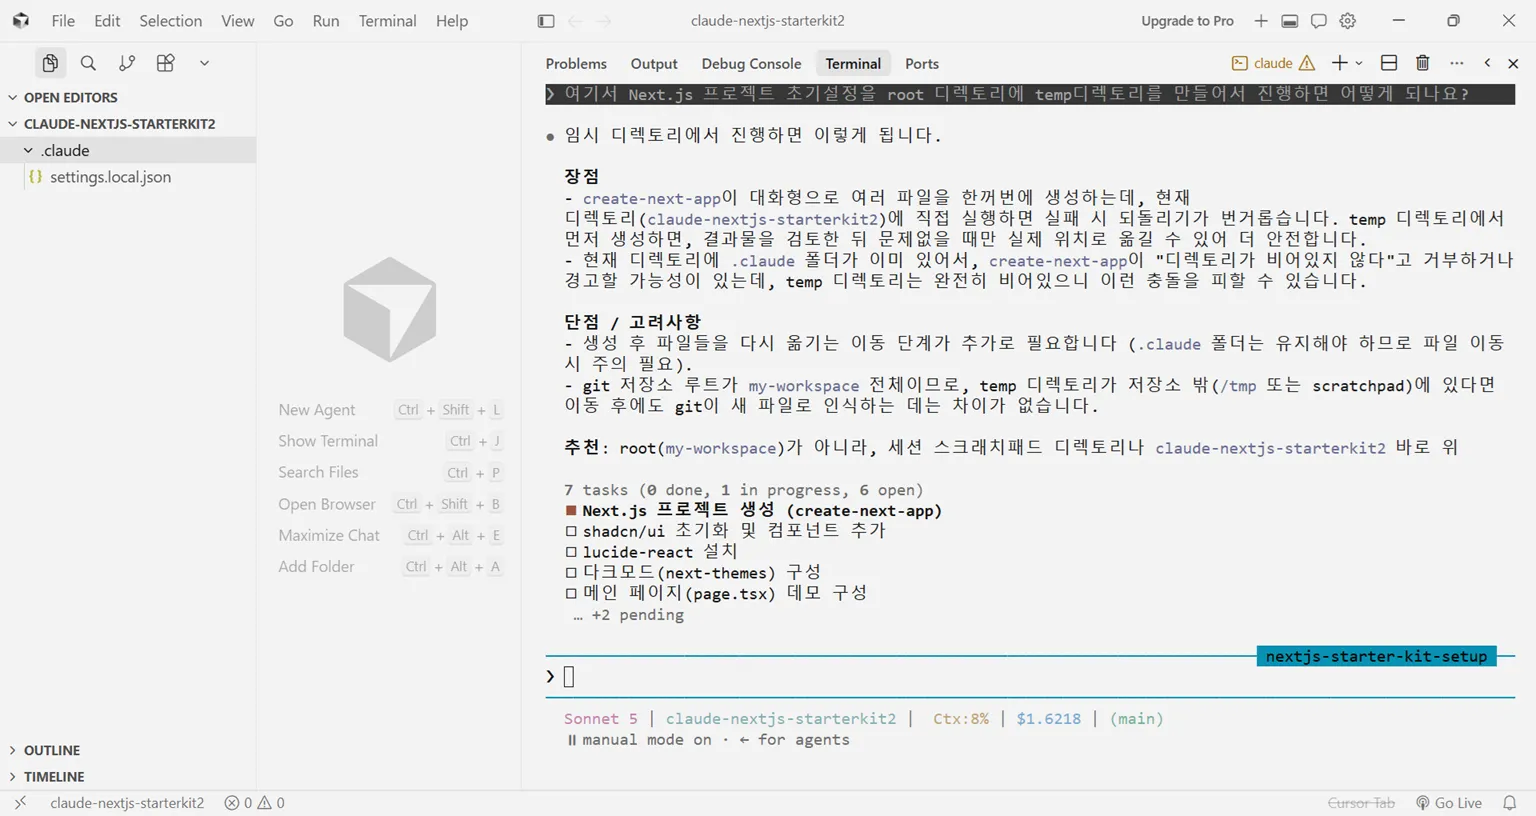The width and height of the screenshot is (1536, 816).
Task: Close the terminal panel
Action: click(1513, 63)
